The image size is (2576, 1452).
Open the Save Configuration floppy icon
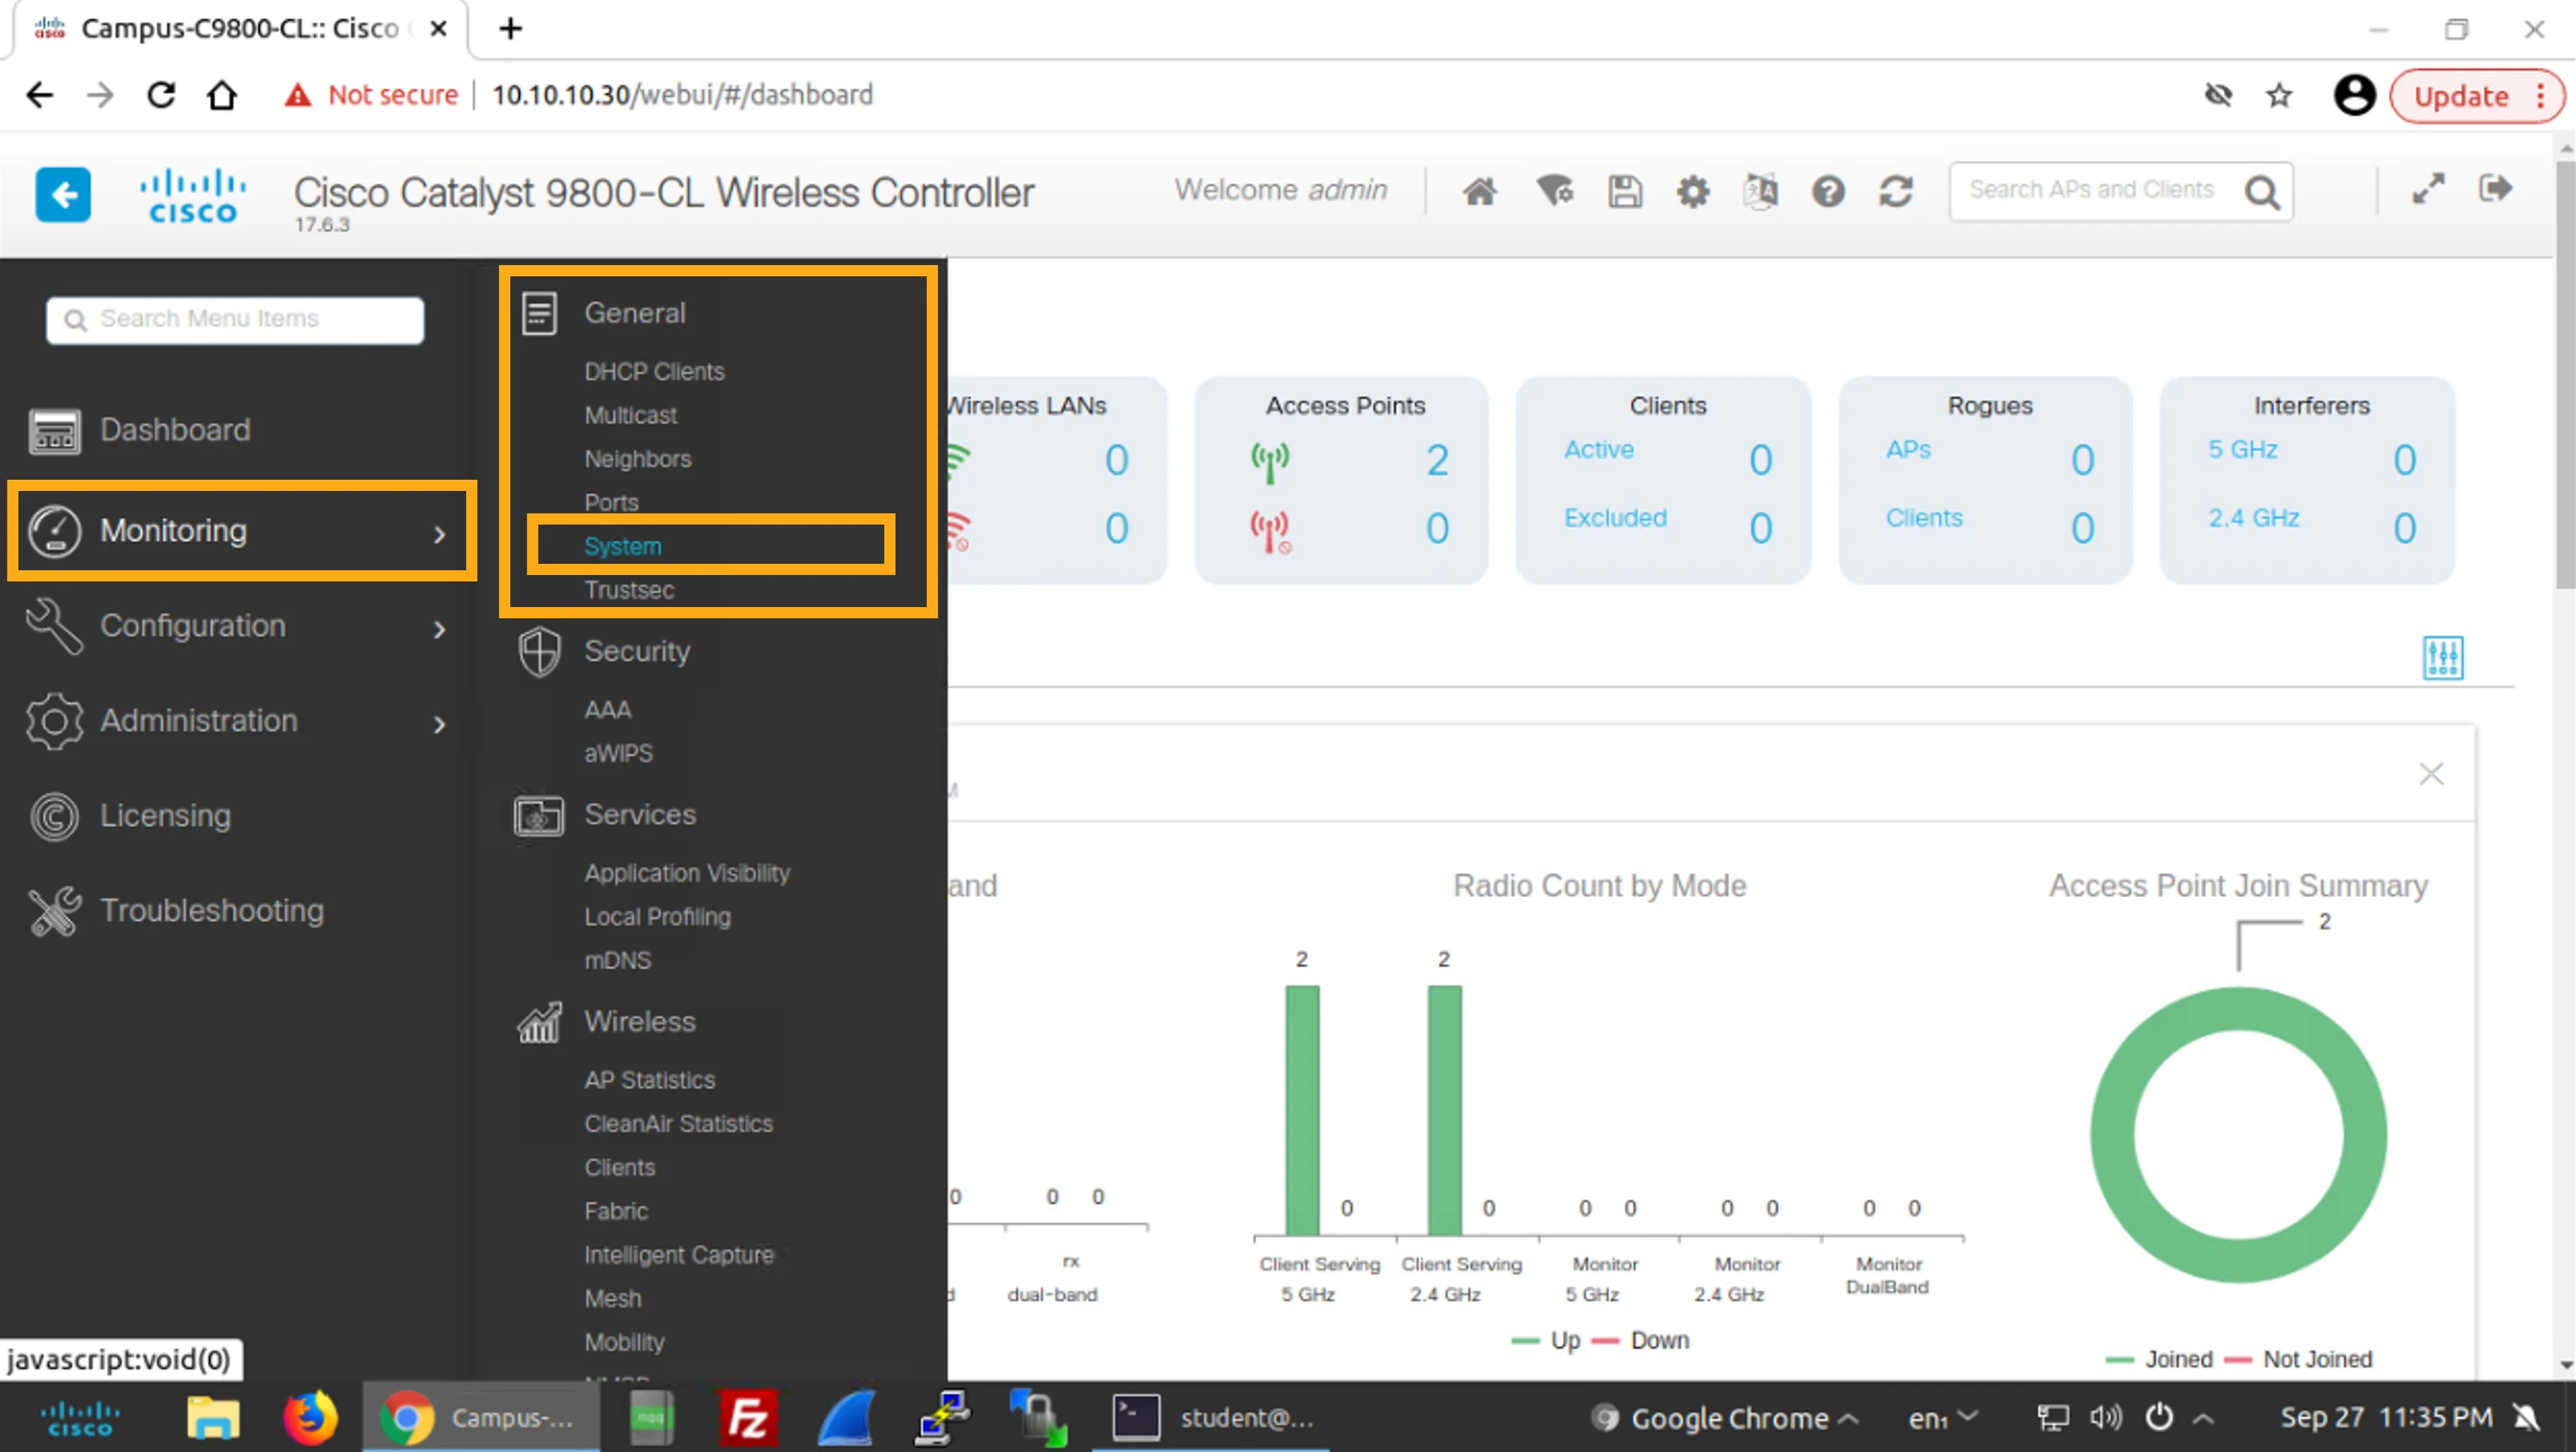point(1624,191)
